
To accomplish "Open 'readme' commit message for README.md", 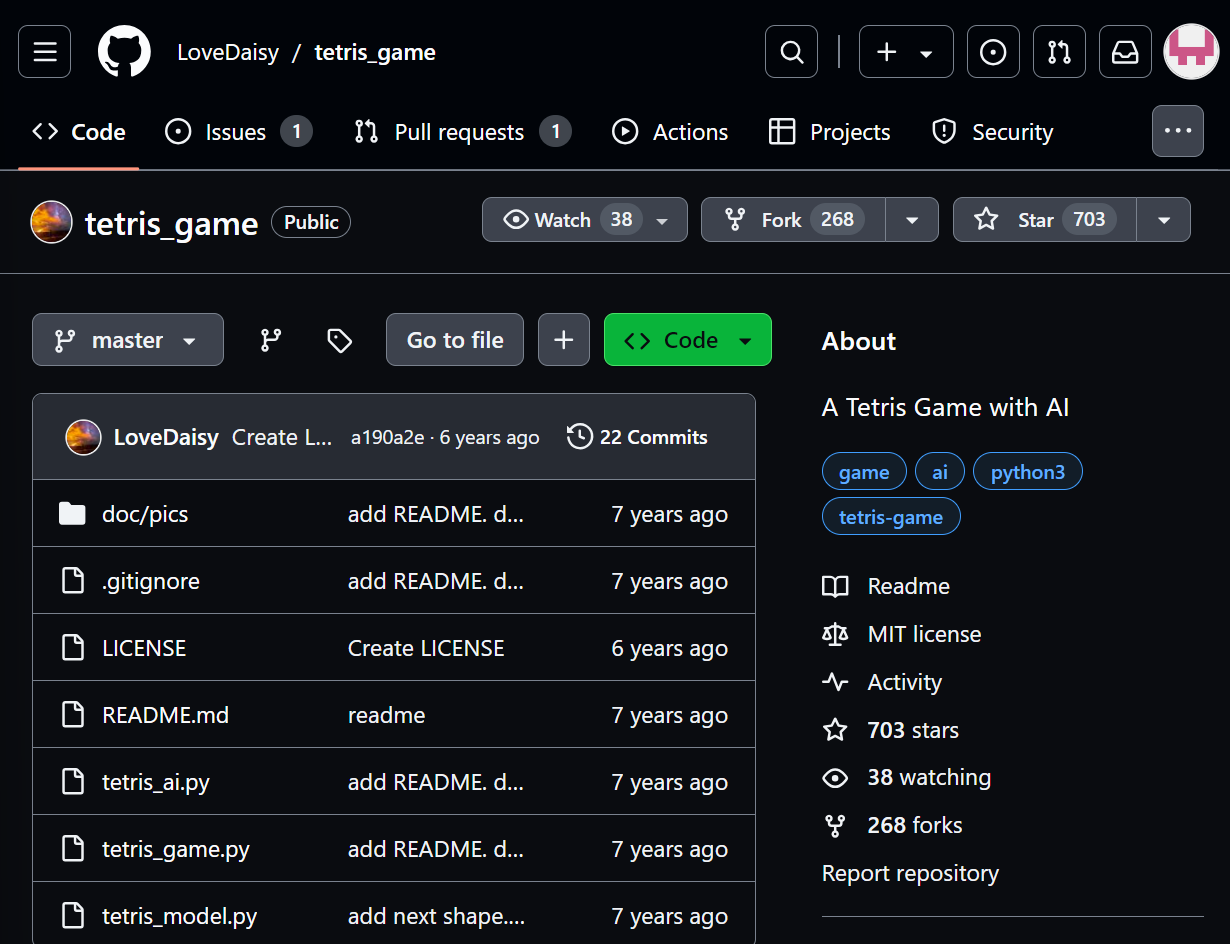I will (386, 715).
